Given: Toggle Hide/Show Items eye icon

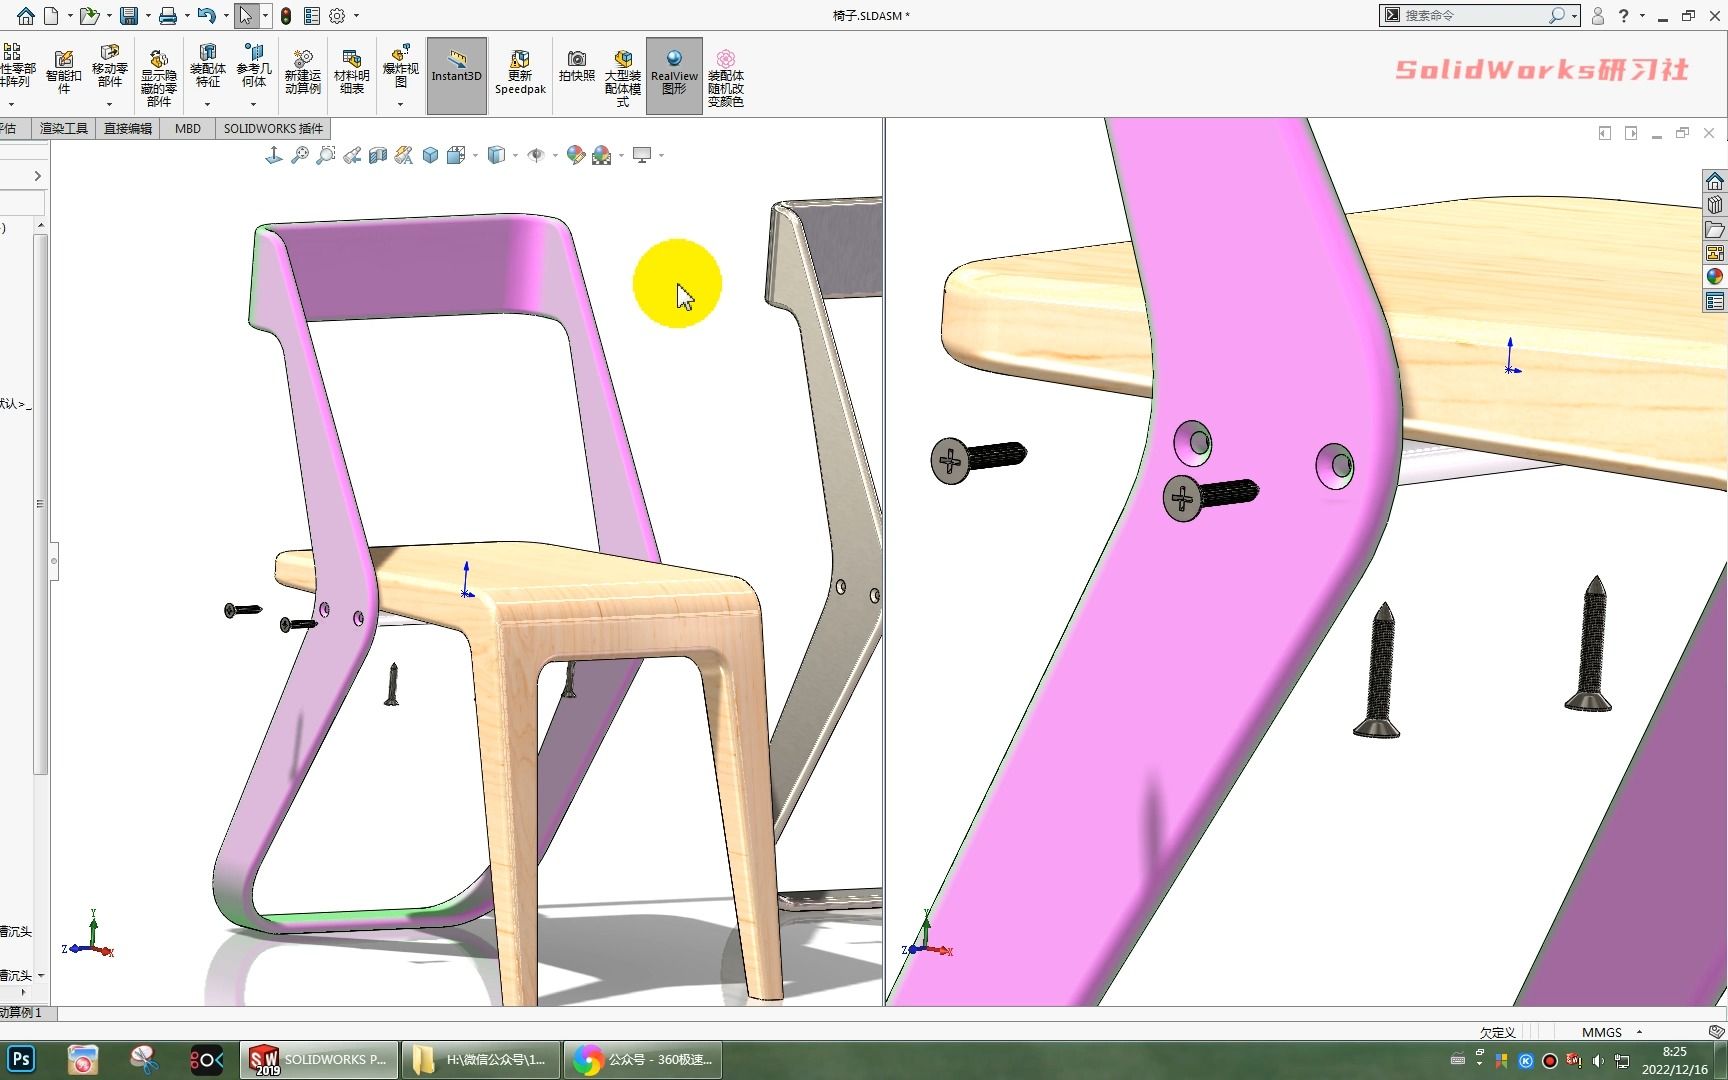Looking at the screenshot, I should 538,155.
